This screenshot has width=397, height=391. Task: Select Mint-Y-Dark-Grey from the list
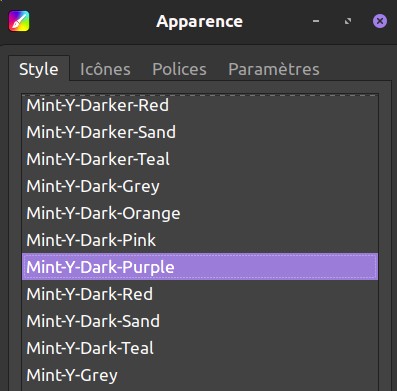point(200,186)
